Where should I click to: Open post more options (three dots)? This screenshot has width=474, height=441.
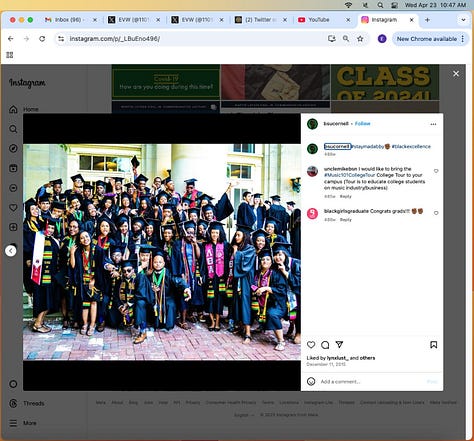pos(433,124)
